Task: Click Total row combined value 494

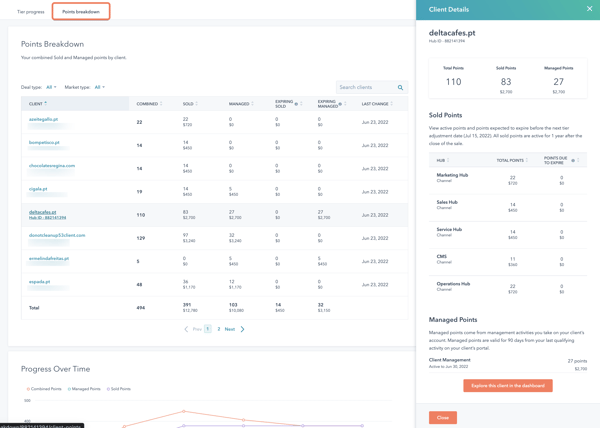Action: tap(141, 308)
